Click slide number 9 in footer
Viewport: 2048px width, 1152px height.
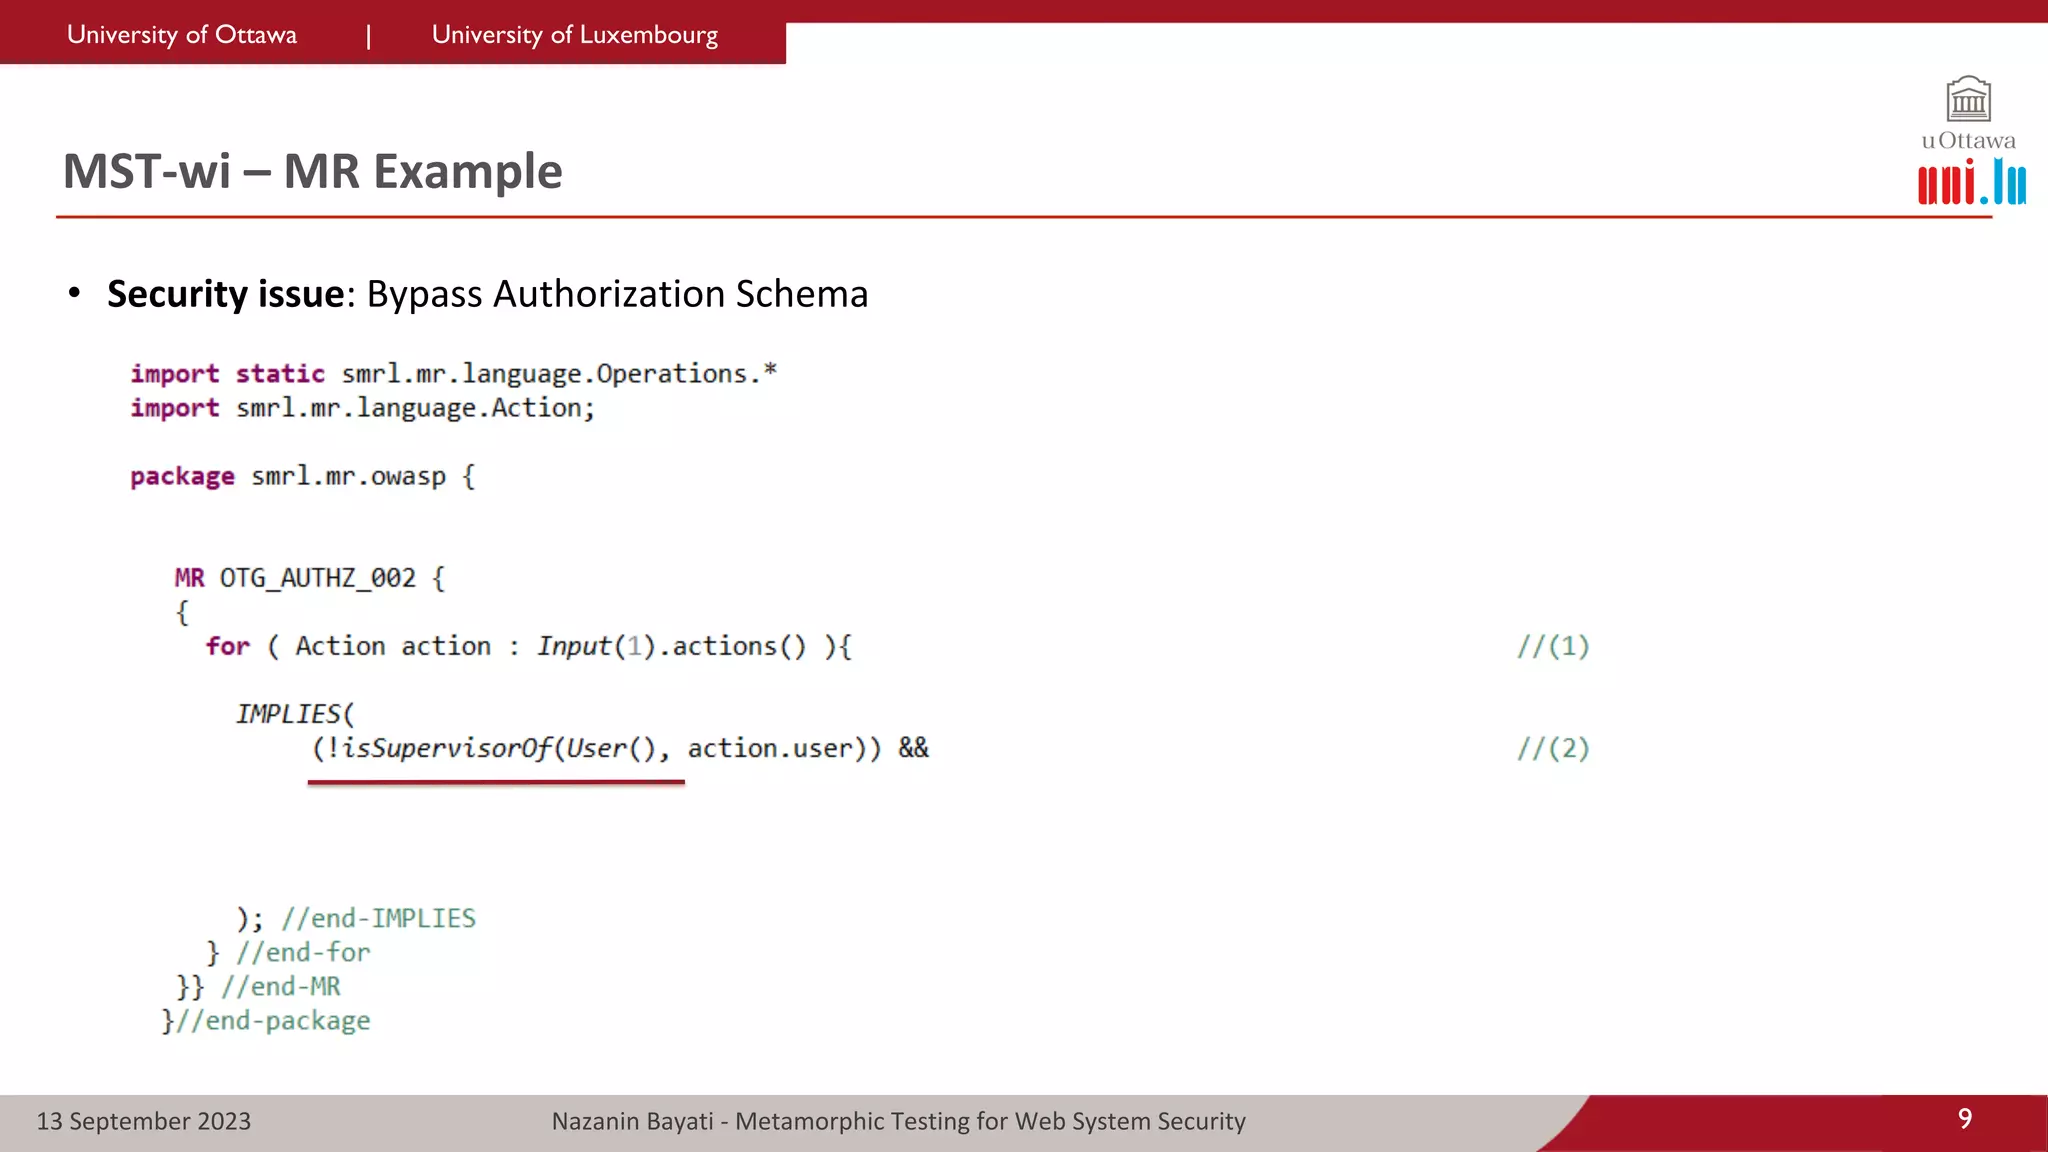click(x=1964, y=1118)
